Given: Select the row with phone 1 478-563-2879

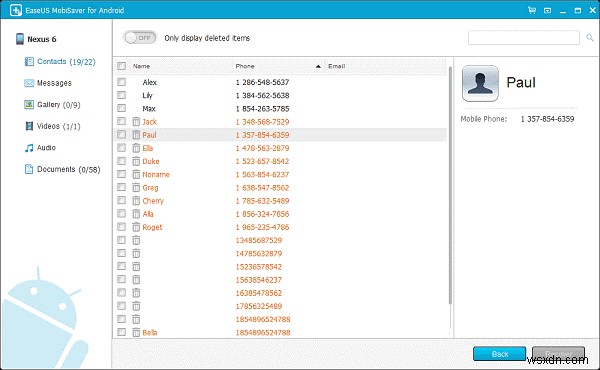Looking at the screenshot, I should [x=280, y=148].
